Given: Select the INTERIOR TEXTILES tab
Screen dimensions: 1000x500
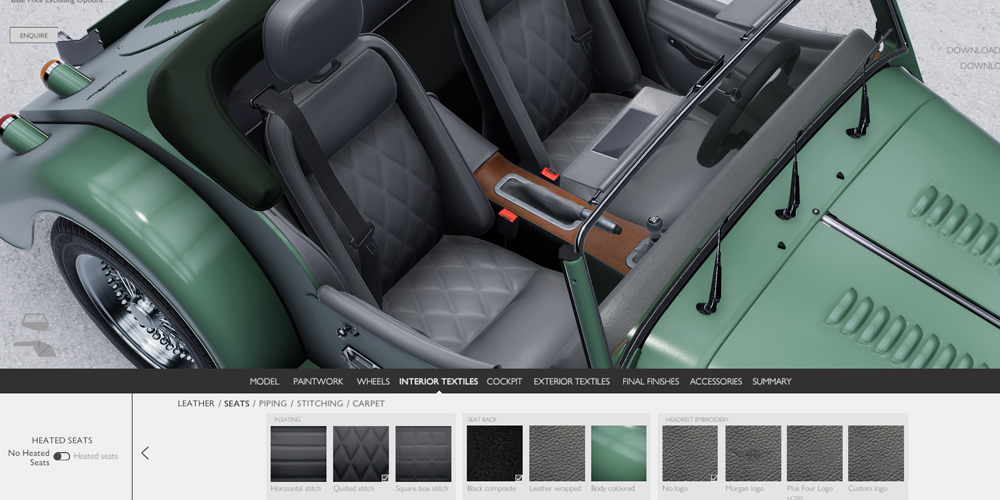Looking at the screenshot, I should pyautogui.click(x=438, y=381).
